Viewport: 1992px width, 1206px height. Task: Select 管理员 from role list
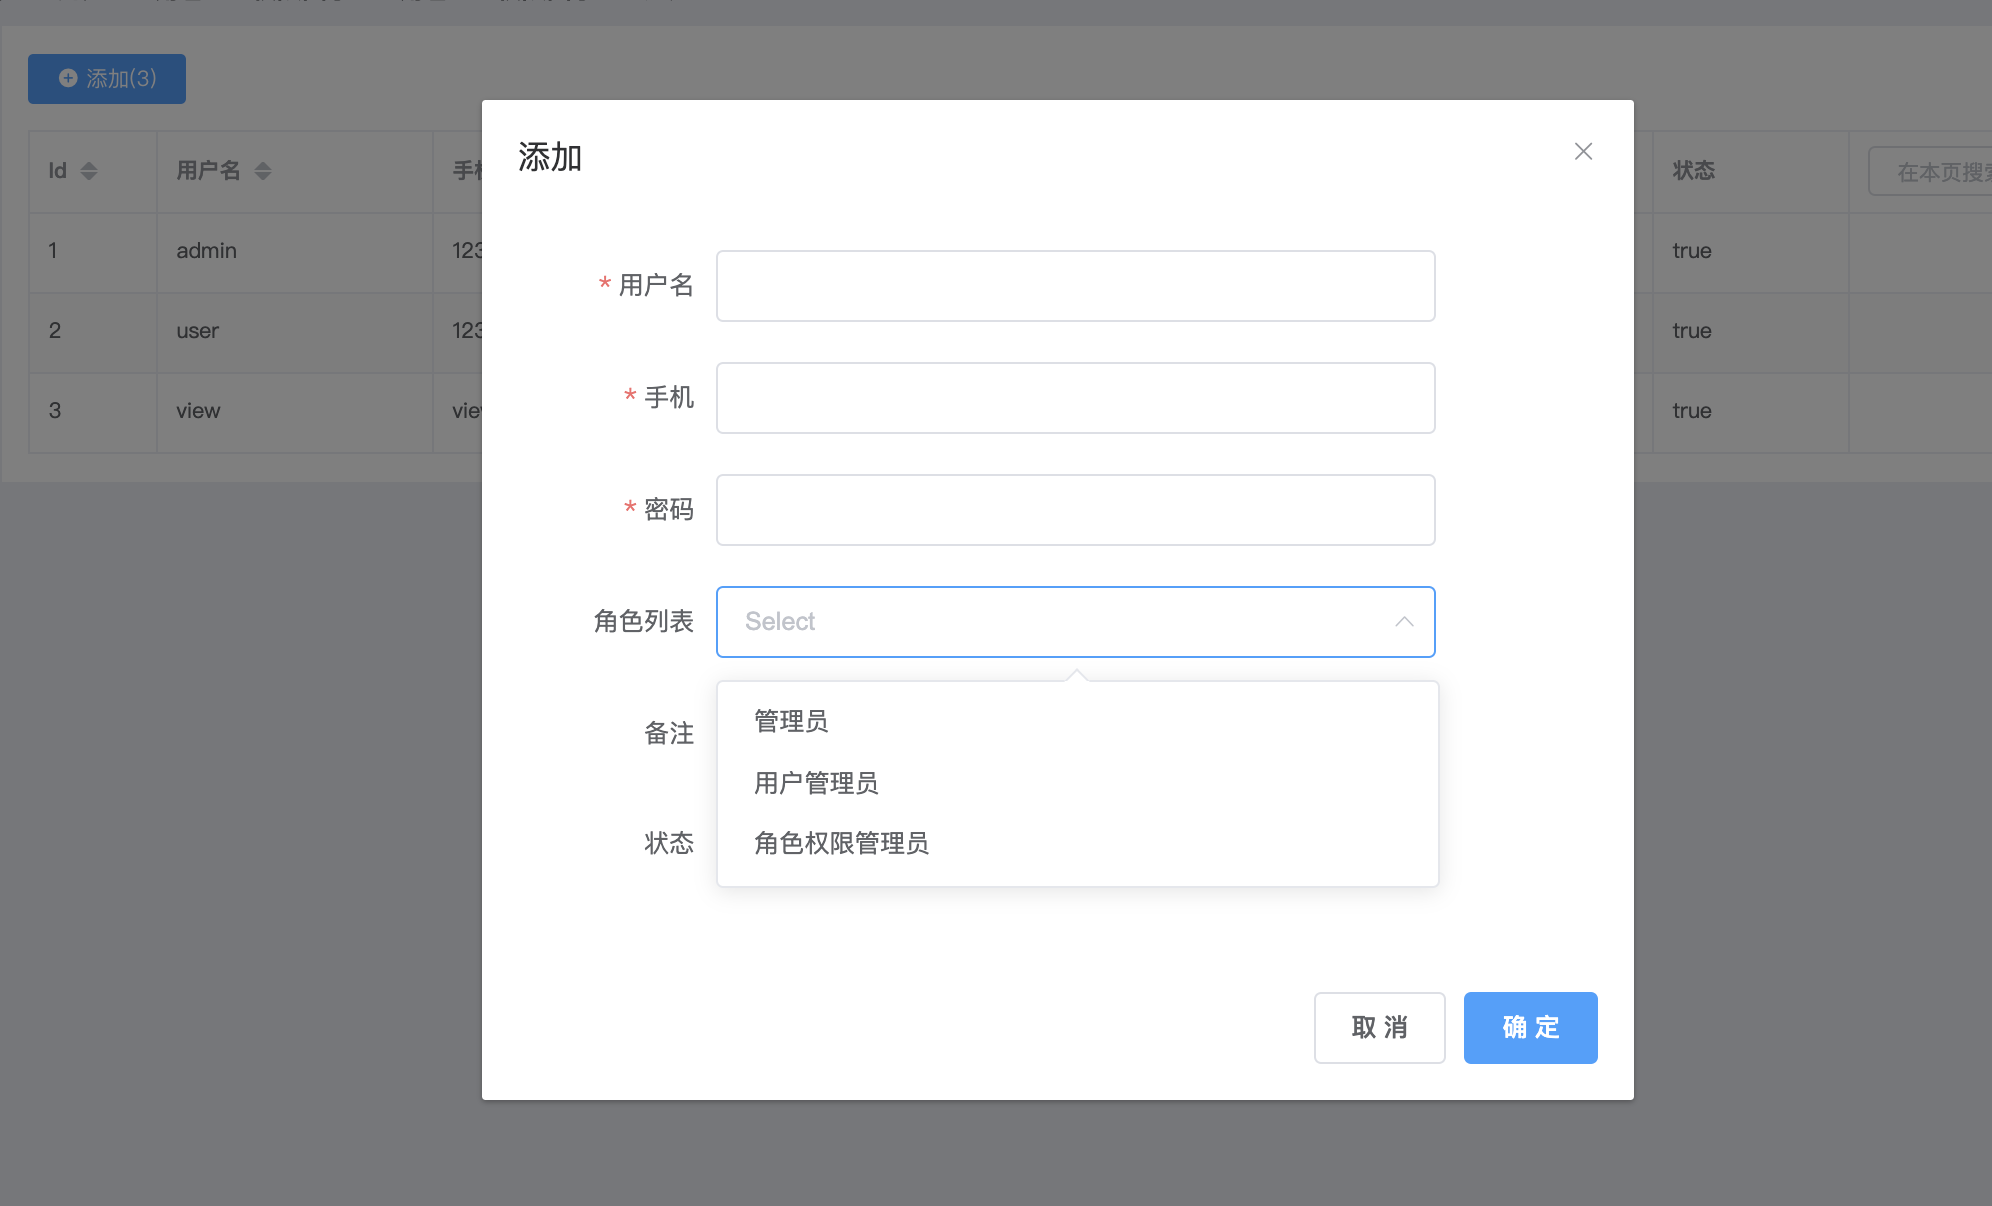(791, 721)
